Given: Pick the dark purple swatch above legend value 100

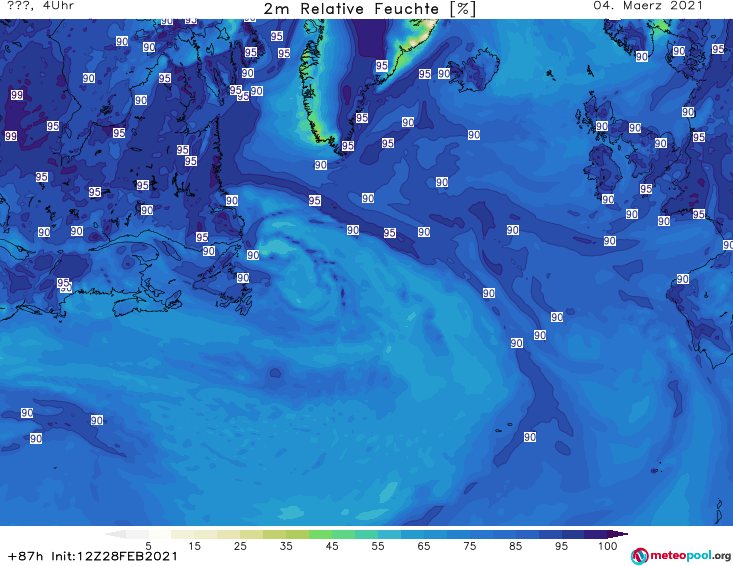Looking at the screenshot, I should coord(596,534).
